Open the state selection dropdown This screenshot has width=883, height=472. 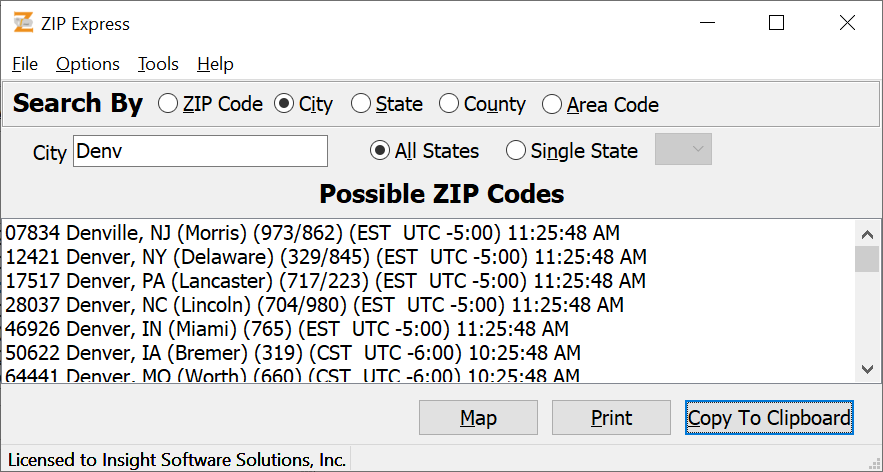(x=684, y=150)
